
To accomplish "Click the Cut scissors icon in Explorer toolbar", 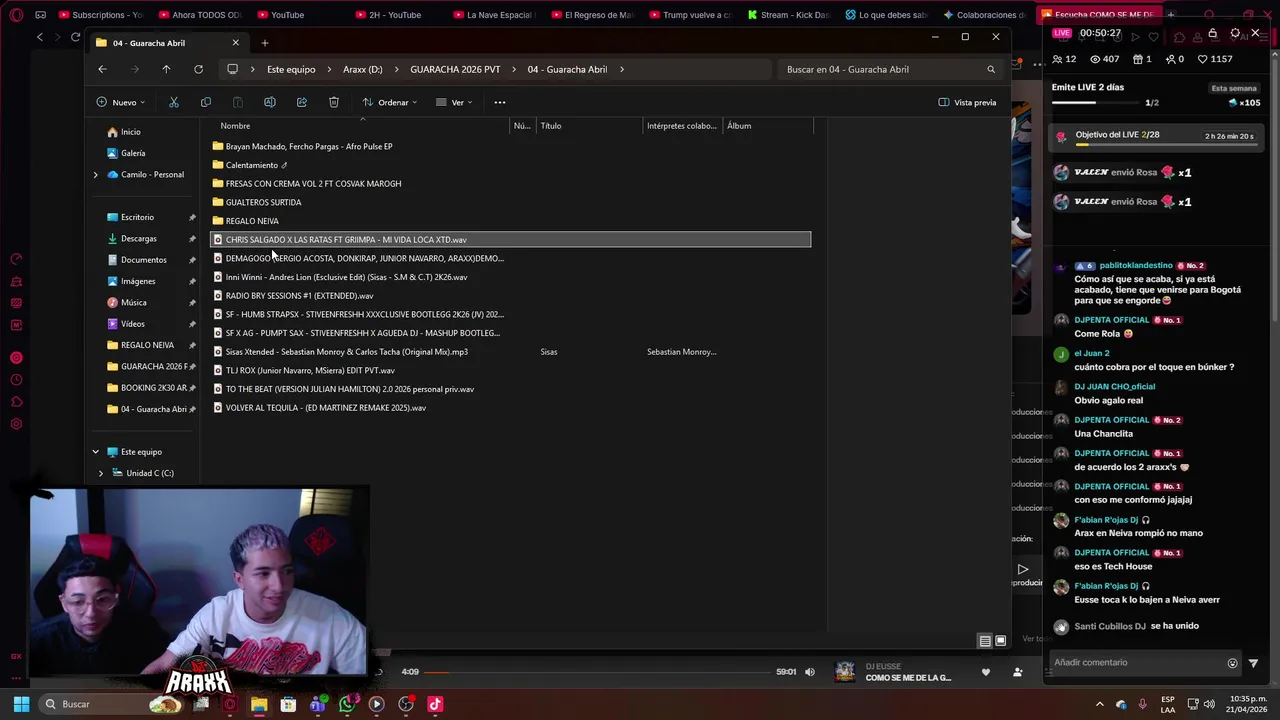I will coord(174,102).
